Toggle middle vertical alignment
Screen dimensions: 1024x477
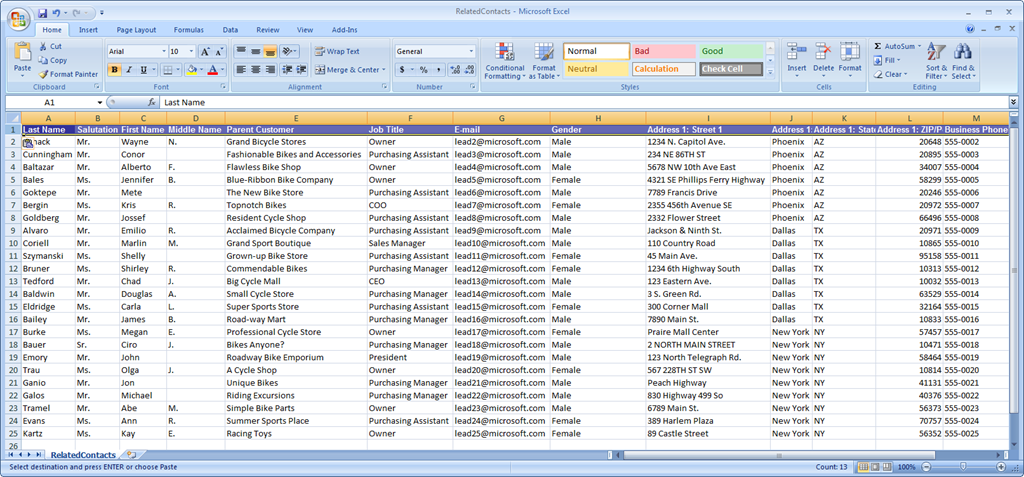(255, 52)
